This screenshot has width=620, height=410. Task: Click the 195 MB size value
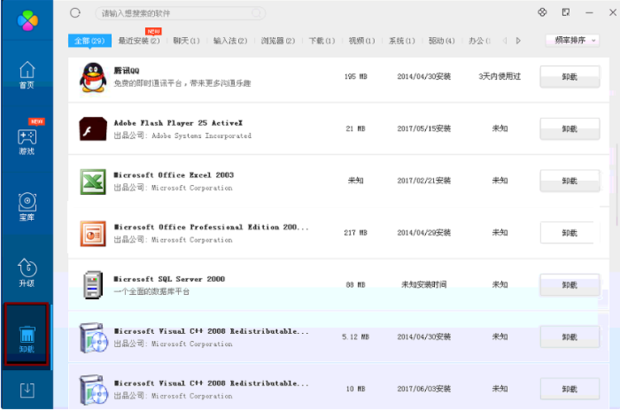tap(355, 76)
